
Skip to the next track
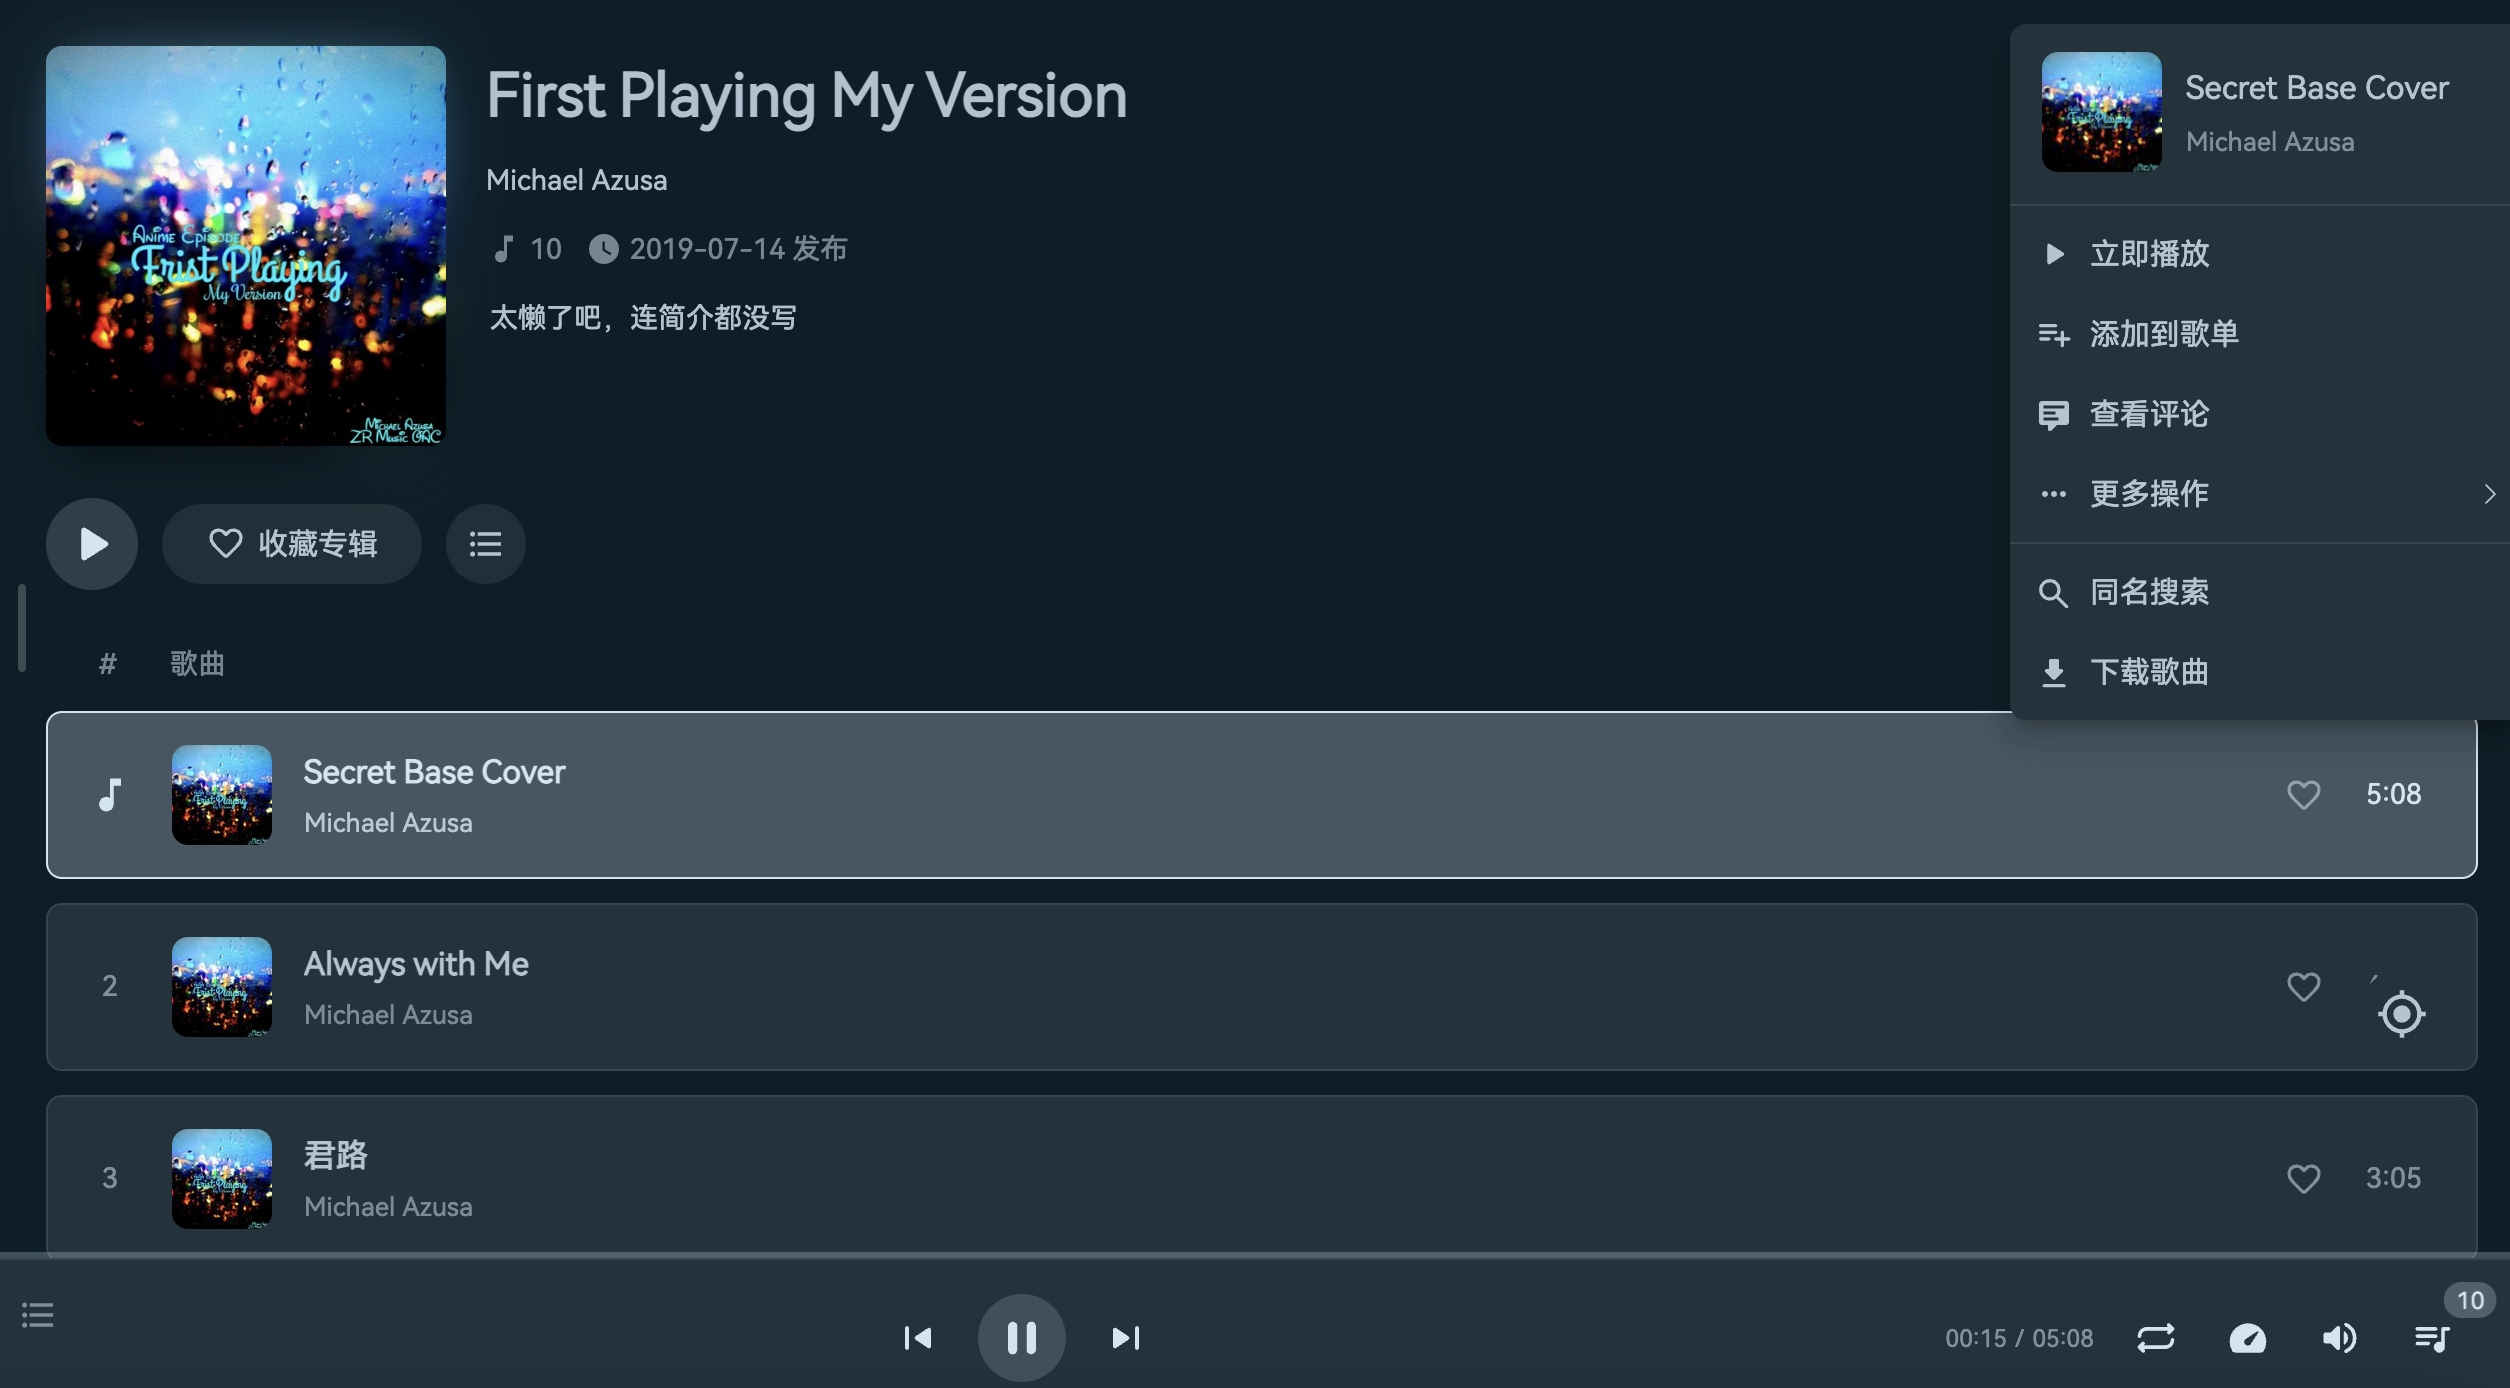1126,1338
